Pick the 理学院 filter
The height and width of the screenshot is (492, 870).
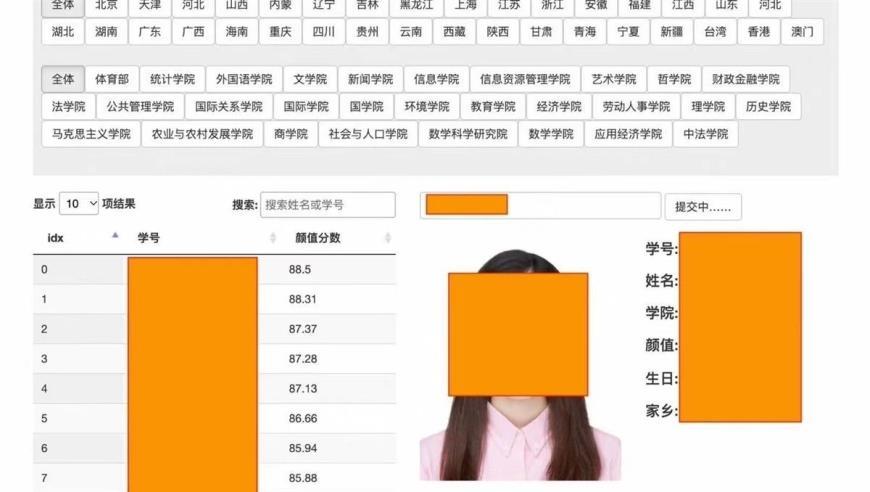(708, 106)
